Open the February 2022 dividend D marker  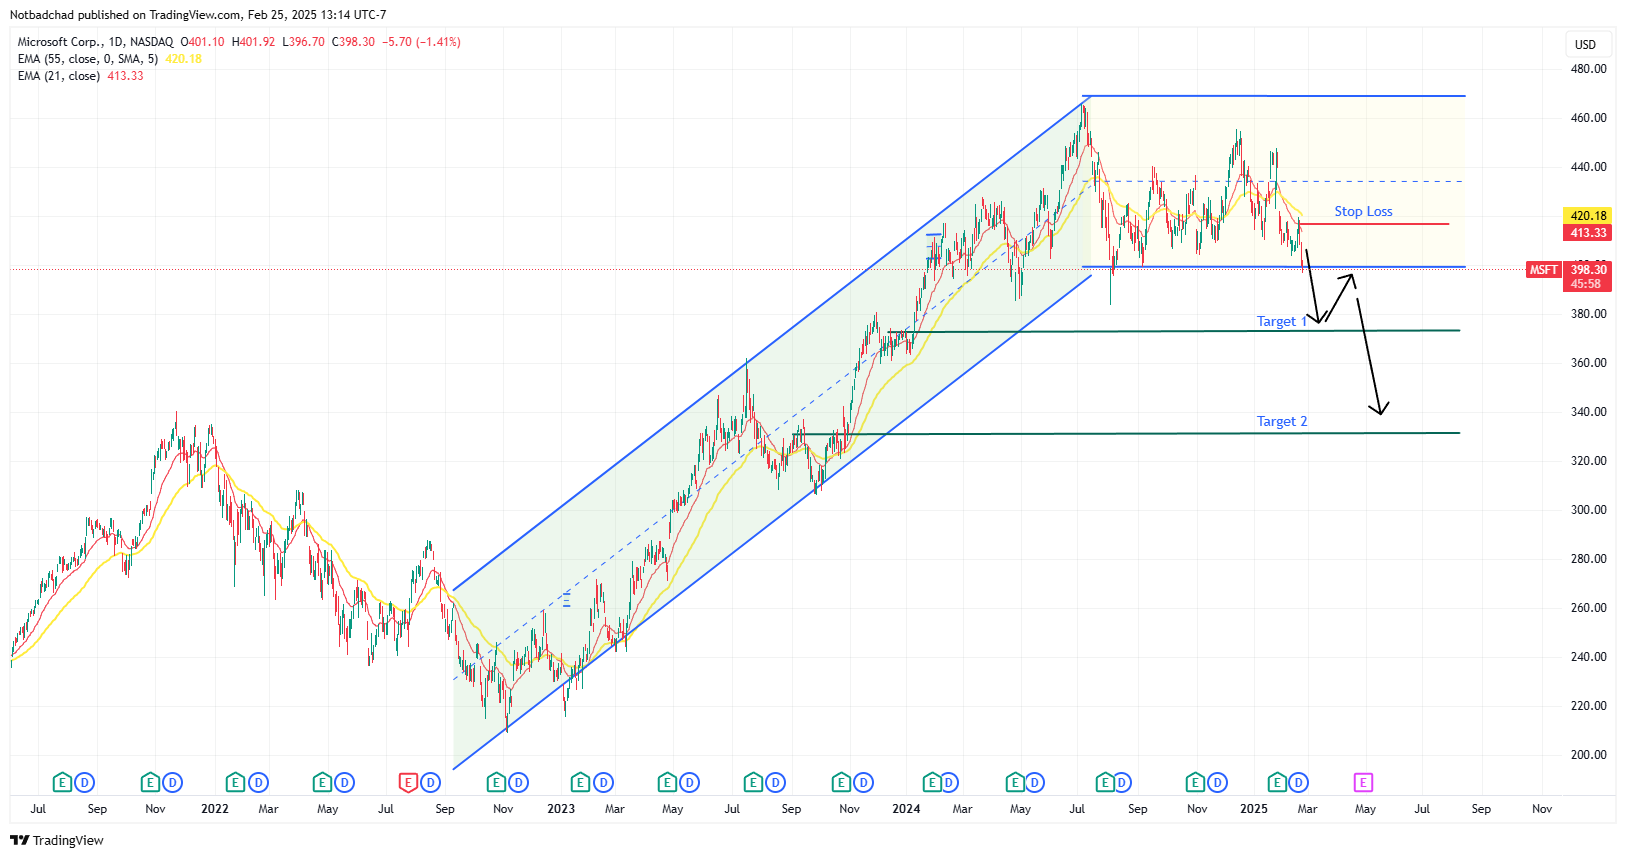coord(258,782)
